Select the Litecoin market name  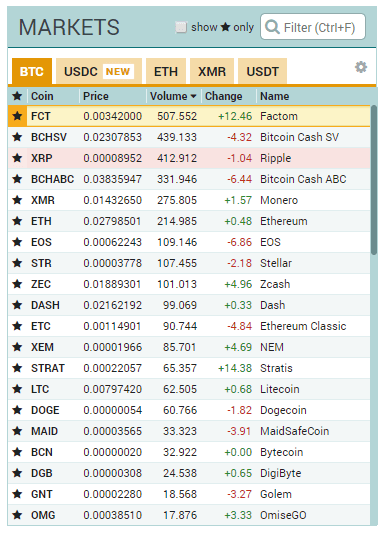tap(280, 389)
